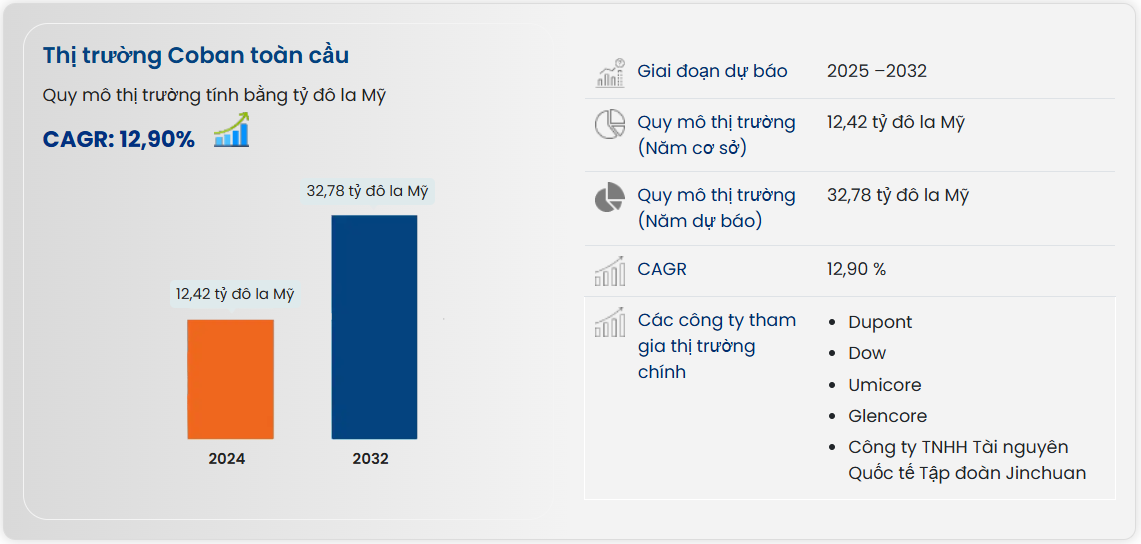Click the outlined pie chart icon for Năm cơ sở
This screenshot has width=1141, height=544.
[610, 124]
